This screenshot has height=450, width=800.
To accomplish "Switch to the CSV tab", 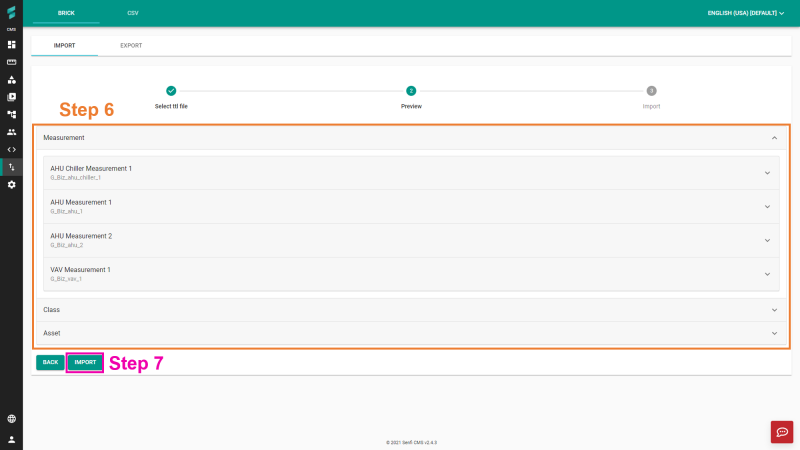I will [x=133, y=13].
